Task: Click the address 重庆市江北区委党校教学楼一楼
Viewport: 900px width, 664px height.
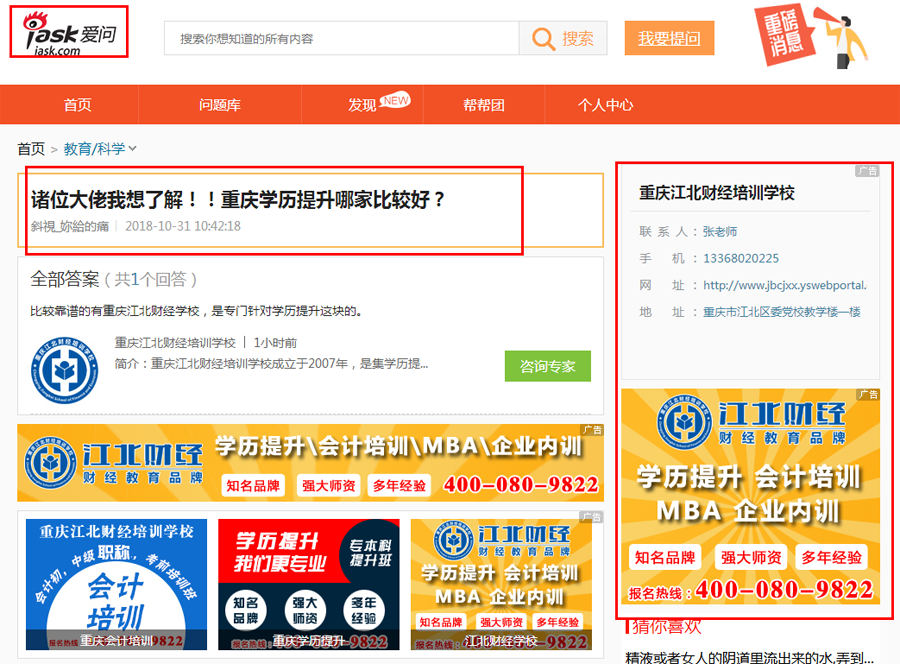Action: (782, 312)
